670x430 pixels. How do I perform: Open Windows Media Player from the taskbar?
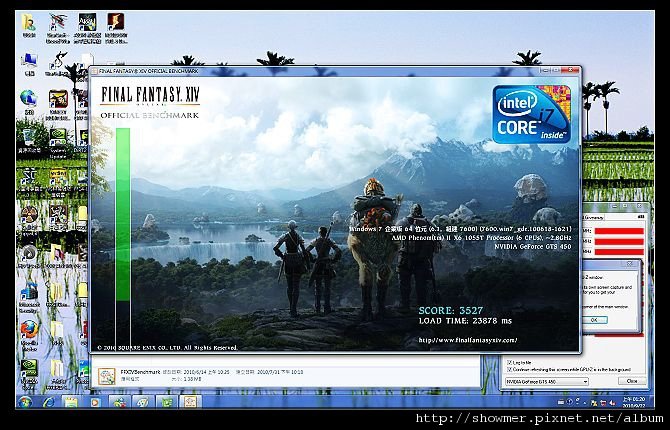click(95, 402)
